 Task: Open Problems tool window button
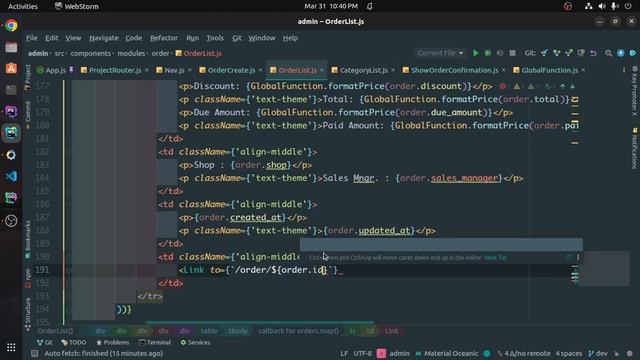113,342
